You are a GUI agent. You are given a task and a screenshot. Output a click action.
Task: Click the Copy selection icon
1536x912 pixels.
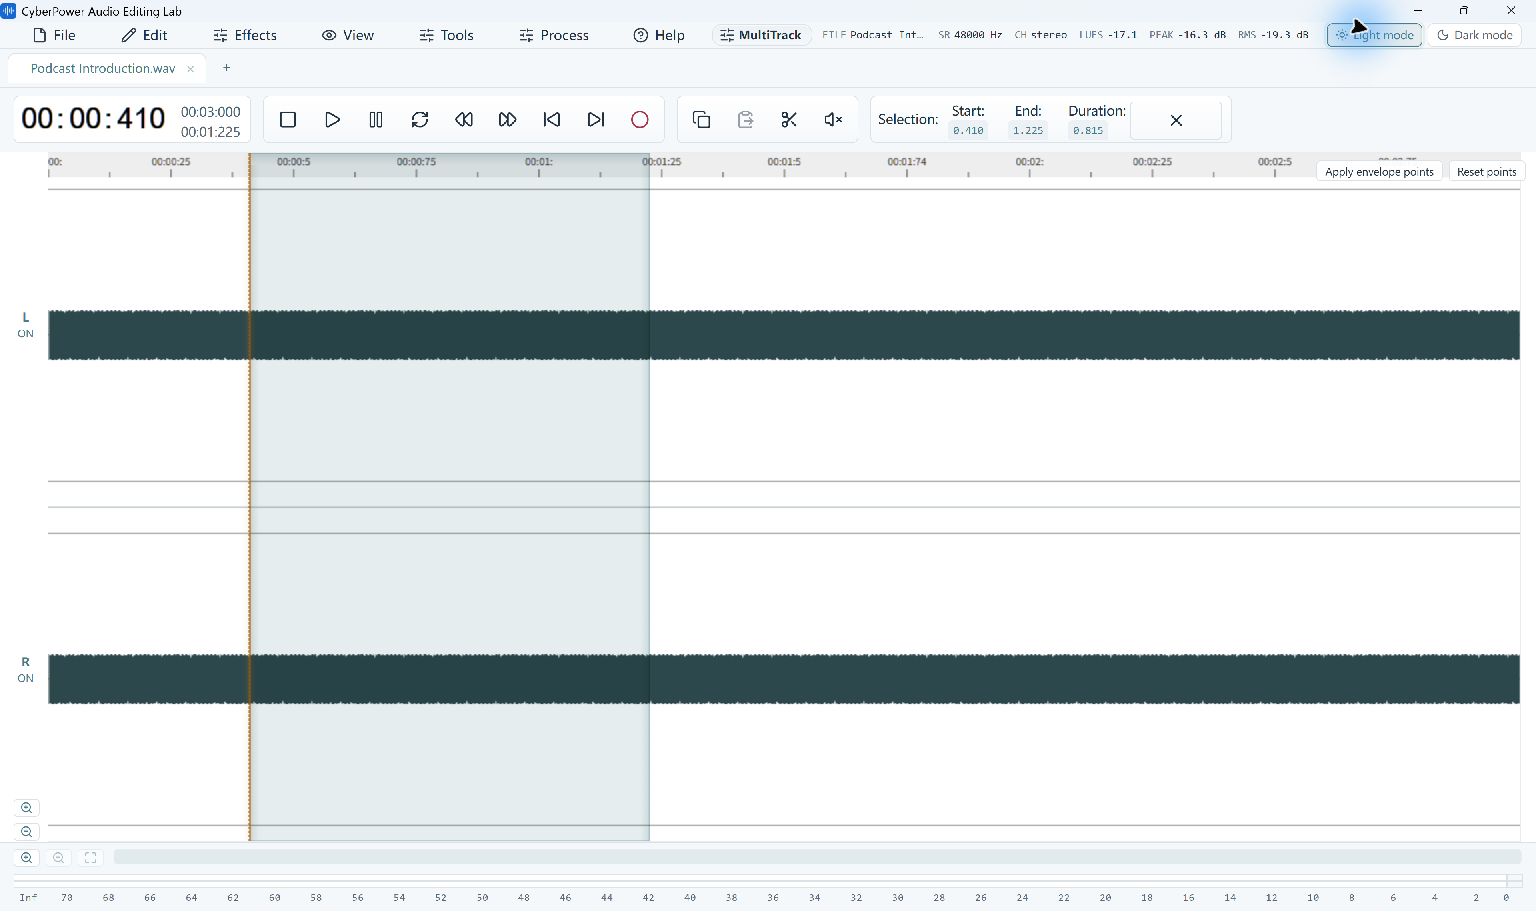(x=701, y=120)
